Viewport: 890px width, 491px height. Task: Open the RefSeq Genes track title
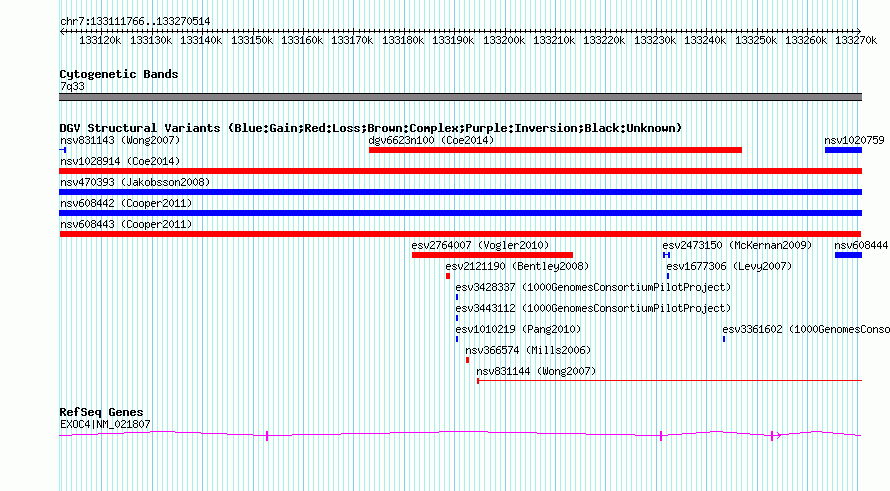pos(101,412)
